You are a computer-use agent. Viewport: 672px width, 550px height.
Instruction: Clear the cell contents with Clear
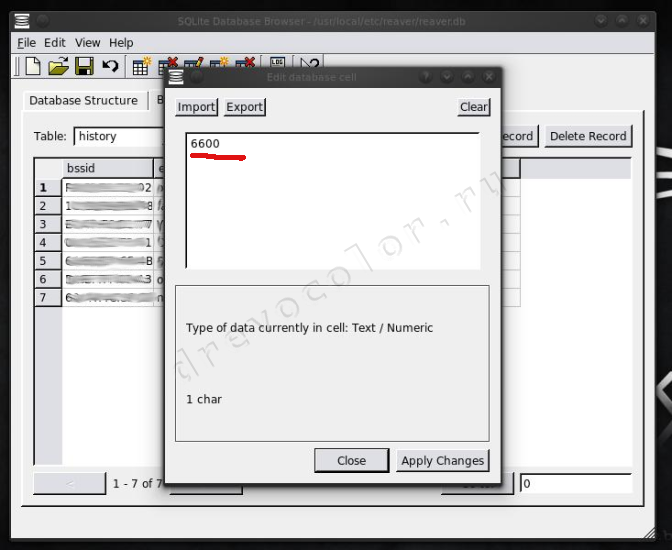tap(473, 107)
